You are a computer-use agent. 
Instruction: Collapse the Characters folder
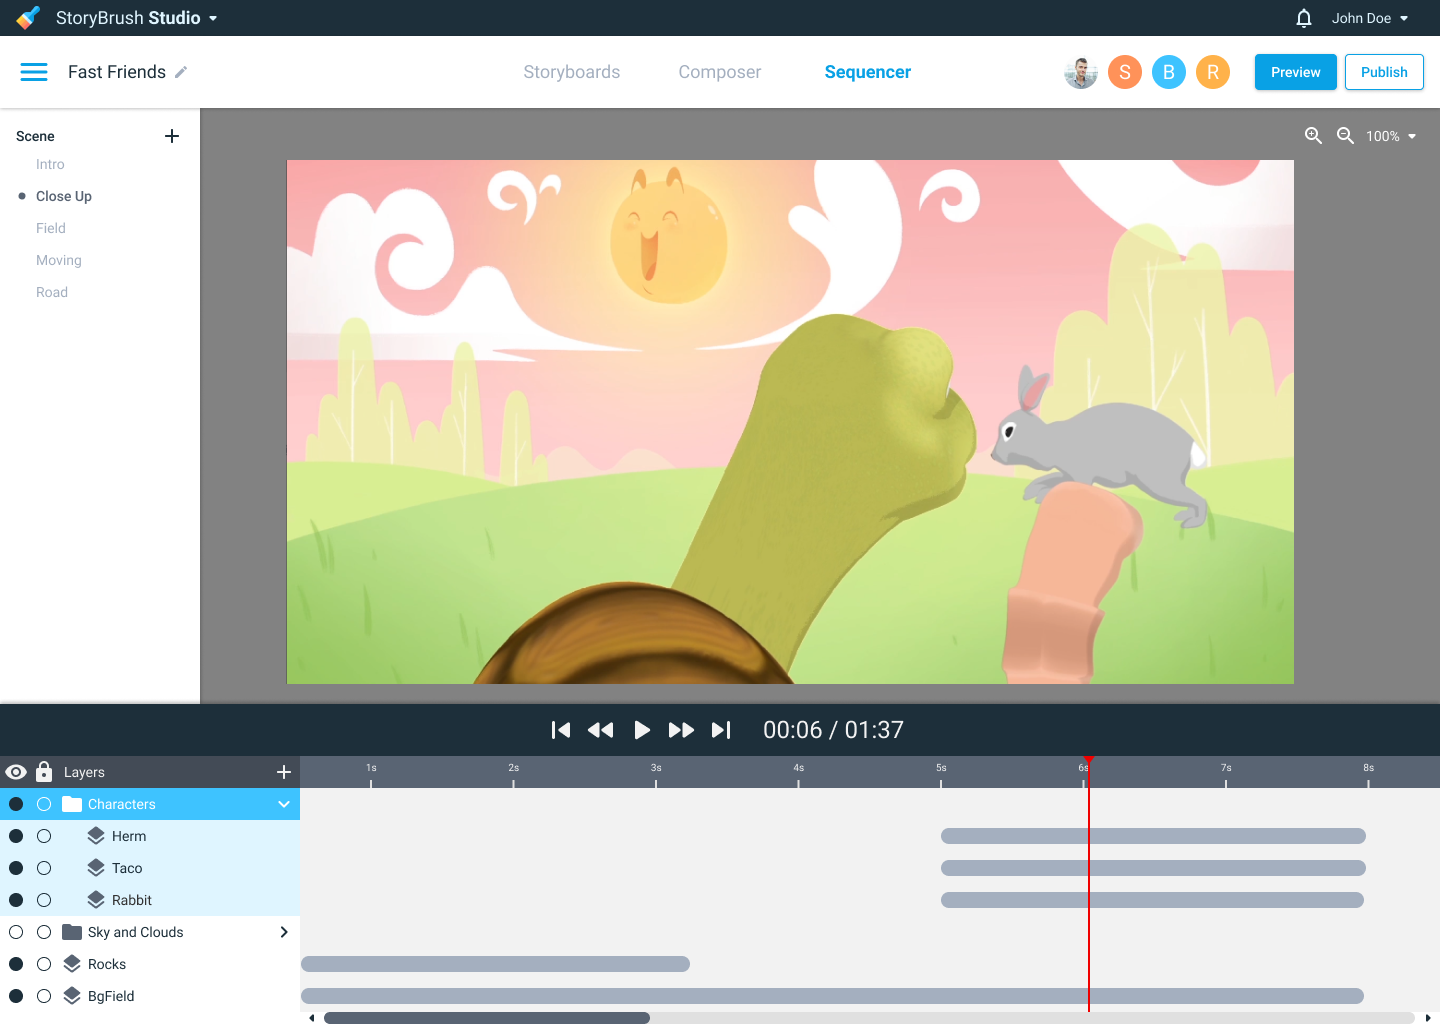(284, 804)
